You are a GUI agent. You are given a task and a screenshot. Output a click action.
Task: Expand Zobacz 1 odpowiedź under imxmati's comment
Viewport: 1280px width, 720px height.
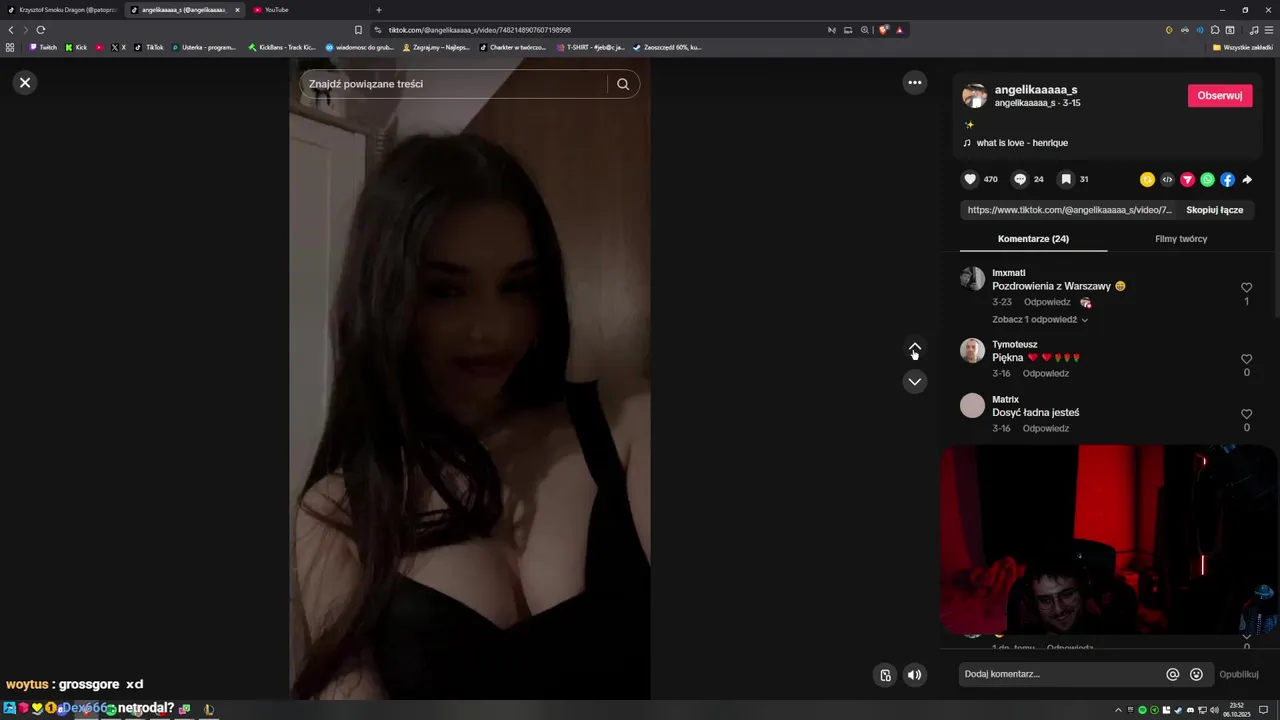point(1040,320)
